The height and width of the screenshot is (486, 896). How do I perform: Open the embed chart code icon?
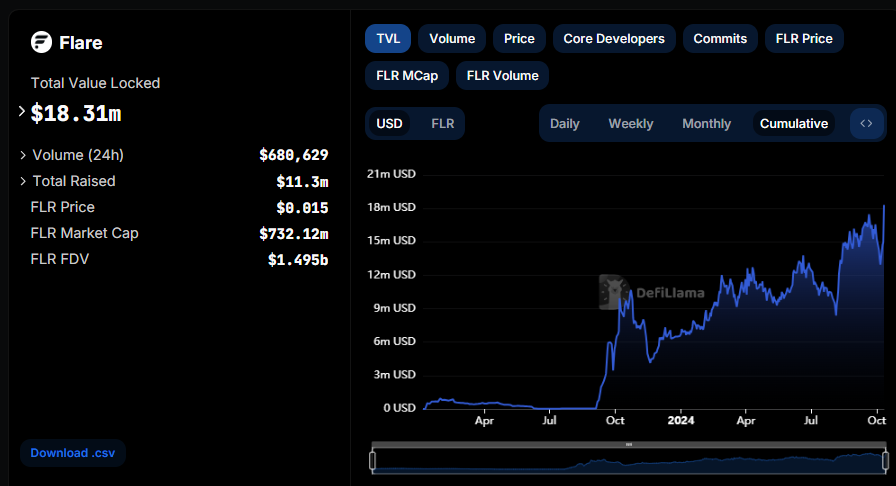[866, 124]
